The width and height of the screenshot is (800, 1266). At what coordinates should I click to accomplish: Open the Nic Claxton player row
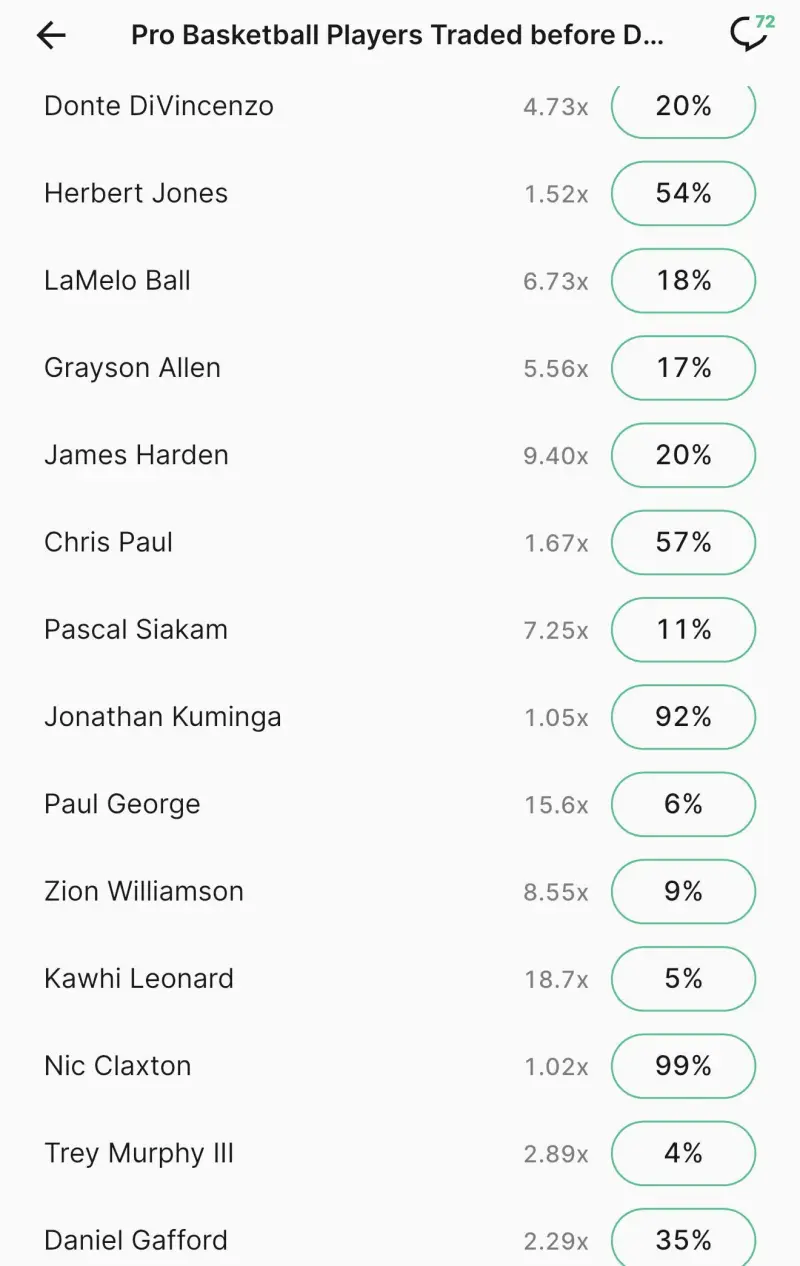[x=118, y=1066]
